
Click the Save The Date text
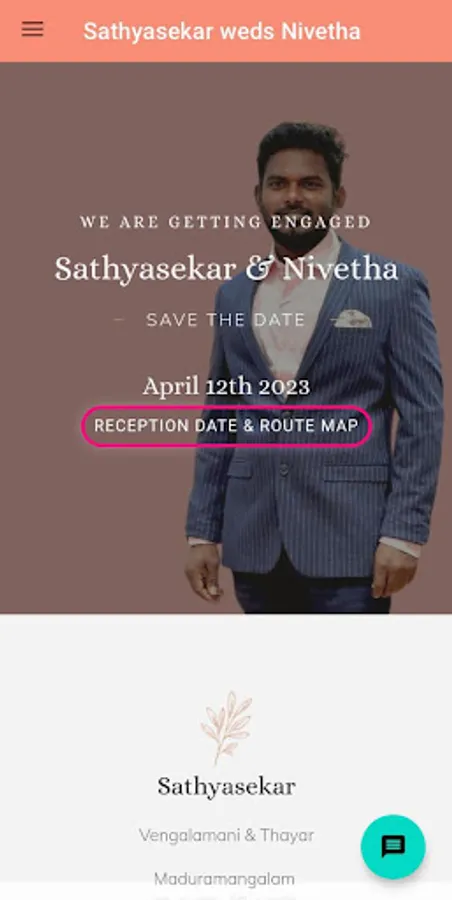(226, 320)
